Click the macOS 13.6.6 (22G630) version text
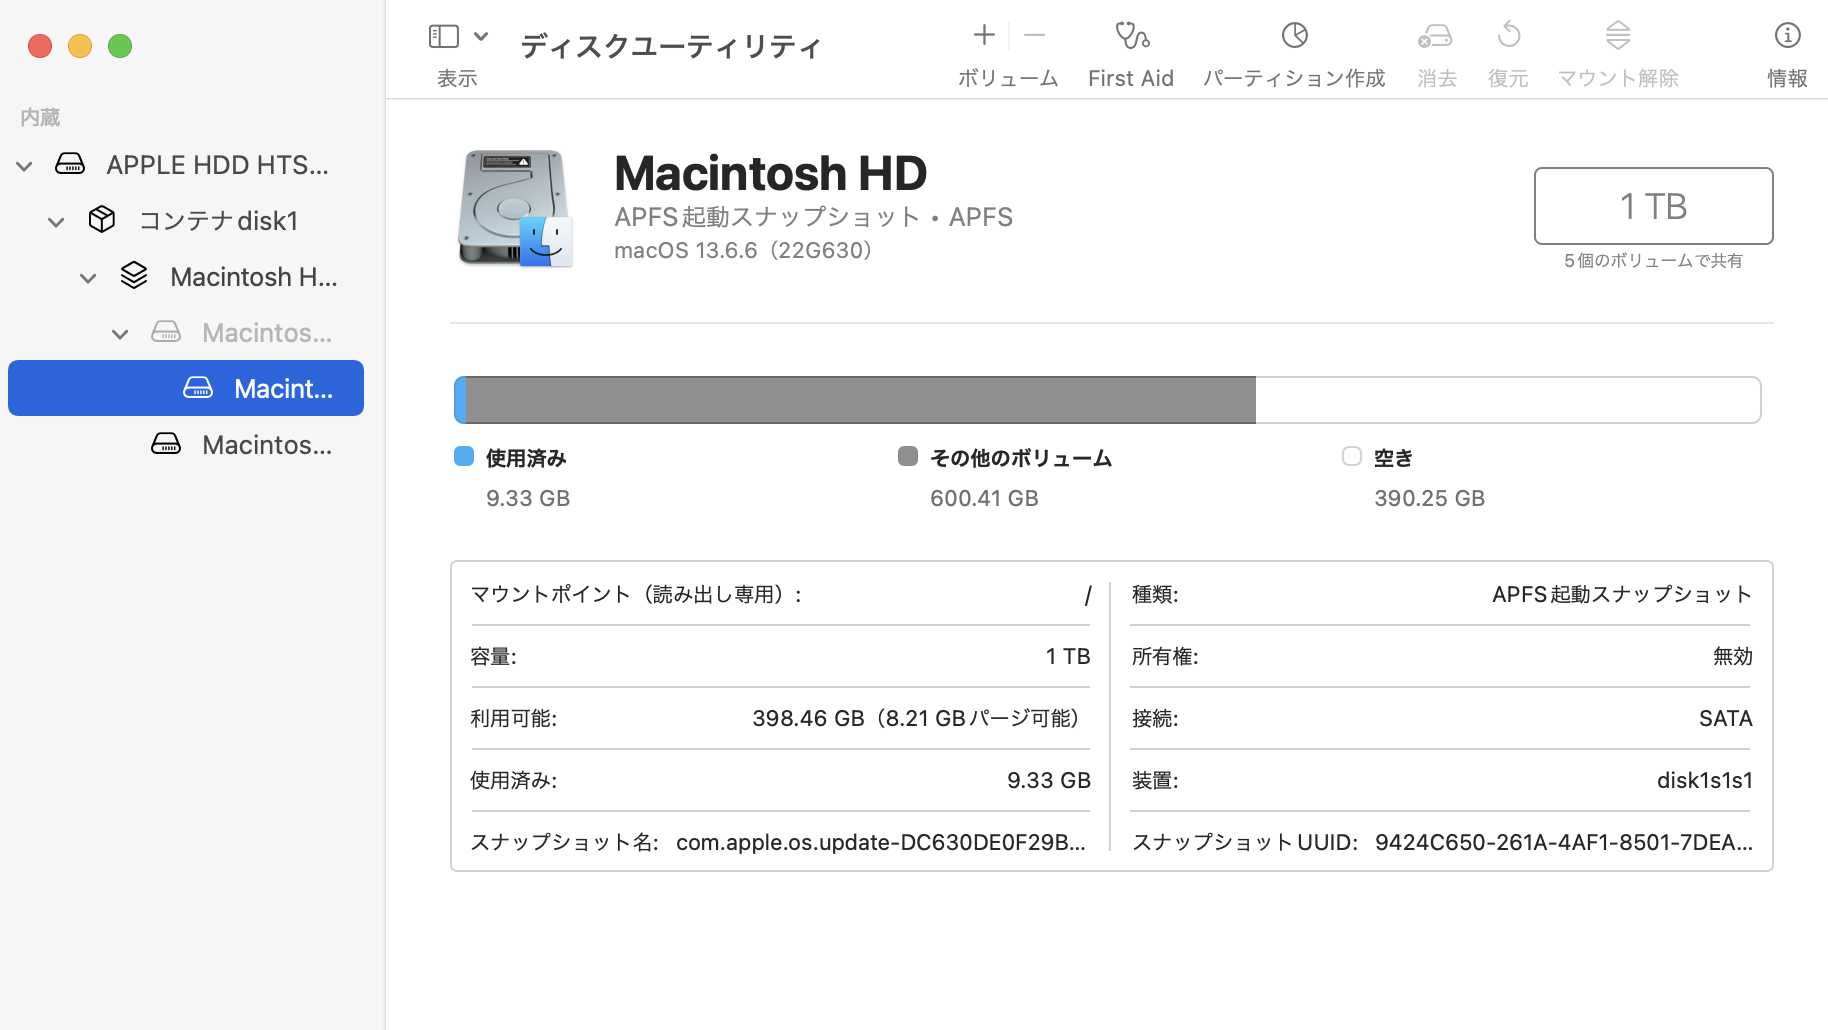Image resolution: width=1828 pixels, height=1030 pixels. pyautogui.click(x=746, y=250)
